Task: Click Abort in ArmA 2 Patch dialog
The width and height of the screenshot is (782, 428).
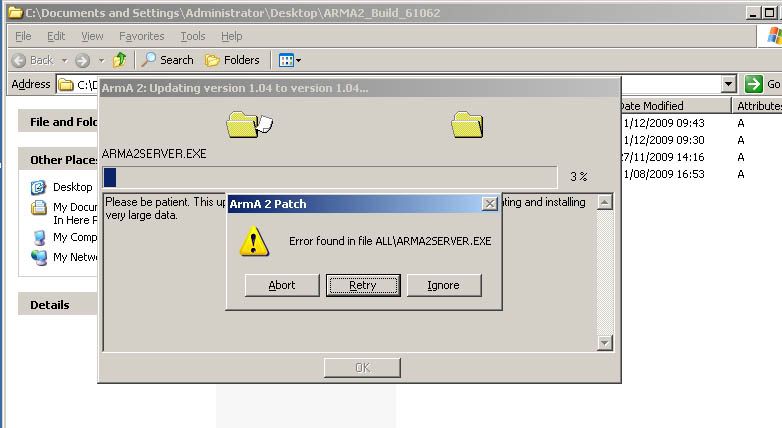Action: pos(282,285)
